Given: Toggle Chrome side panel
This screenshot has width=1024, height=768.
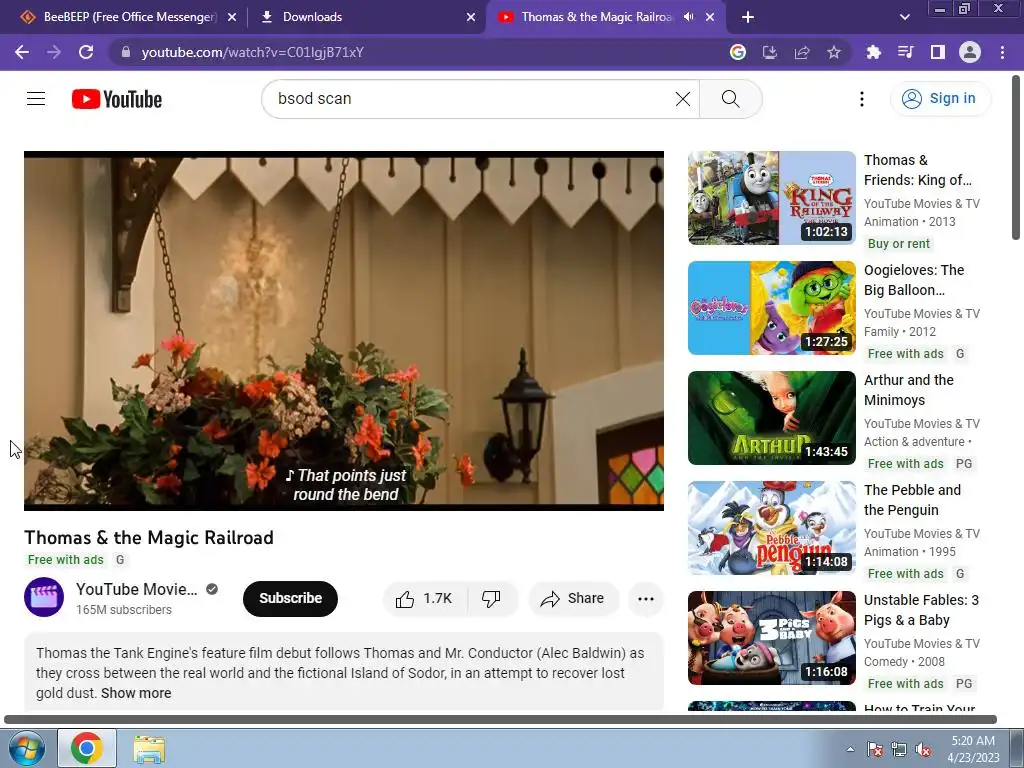Looking at the screenshot, I should [x=938, y=52].
